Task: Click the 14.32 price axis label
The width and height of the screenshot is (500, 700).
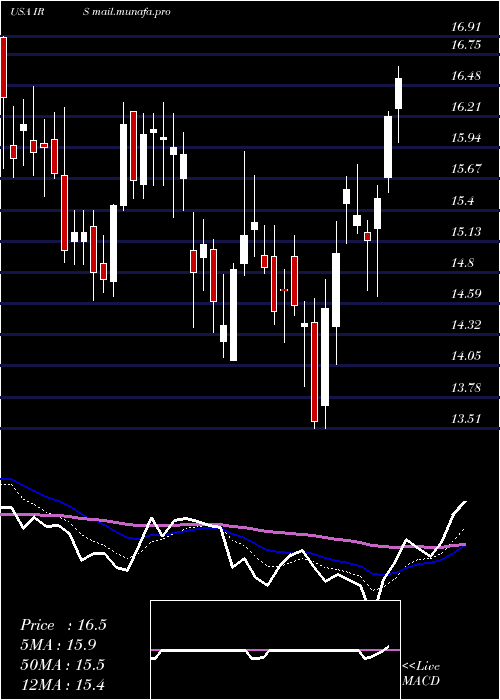Action: click(466, 325)
